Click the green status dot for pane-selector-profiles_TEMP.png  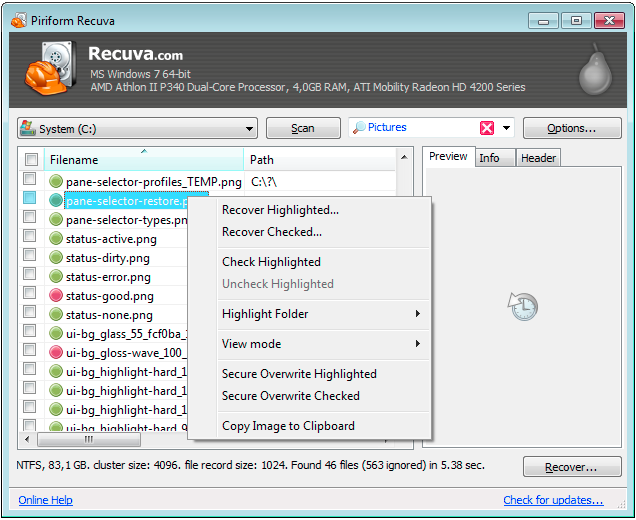click(x=56, y=181)
